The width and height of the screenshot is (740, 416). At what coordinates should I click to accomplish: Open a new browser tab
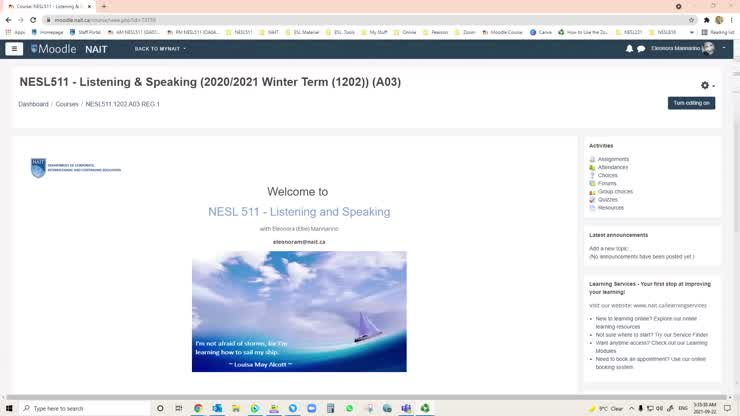104,6
